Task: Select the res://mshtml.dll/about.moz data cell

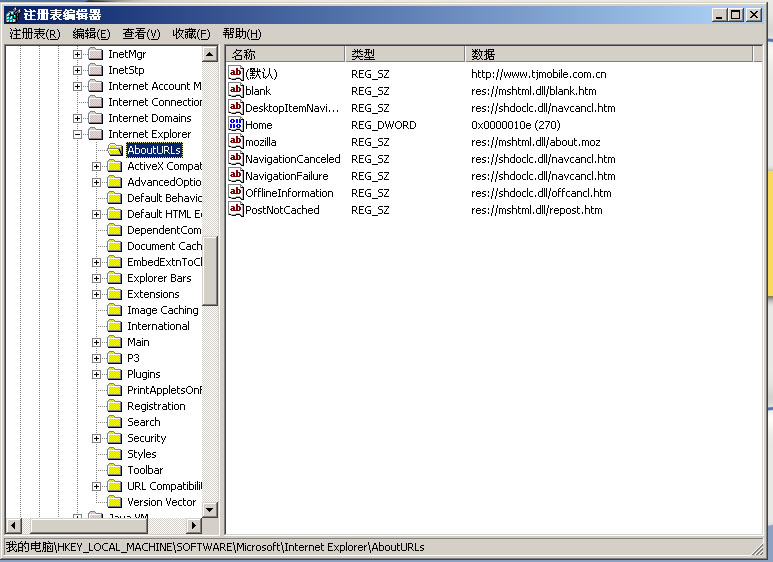Action: point(535,142)
